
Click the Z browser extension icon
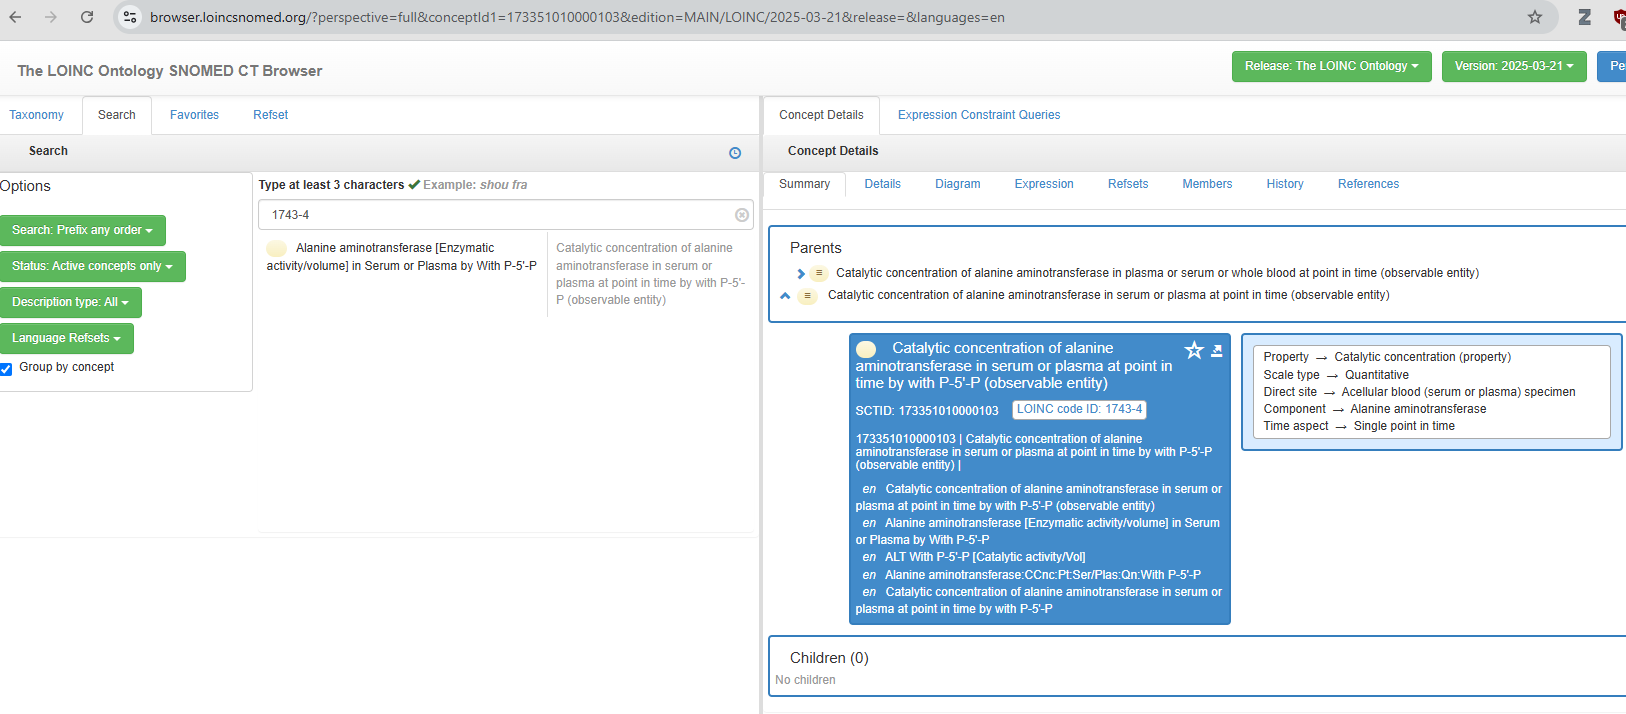click(1584, 17)
